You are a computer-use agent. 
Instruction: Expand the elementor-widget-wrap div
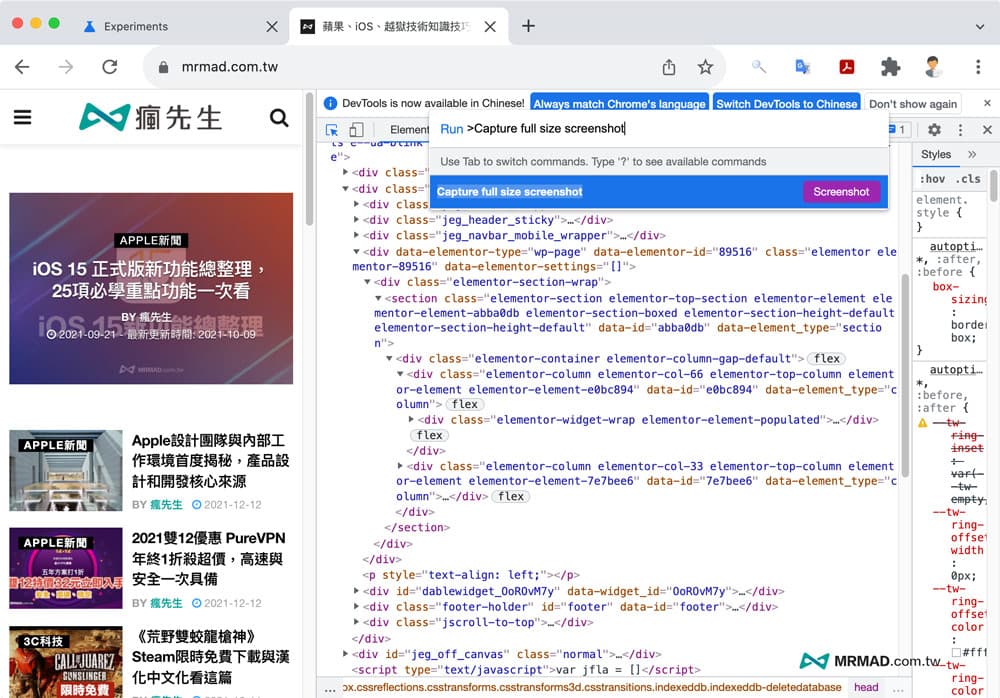click(x=411, y=420)
